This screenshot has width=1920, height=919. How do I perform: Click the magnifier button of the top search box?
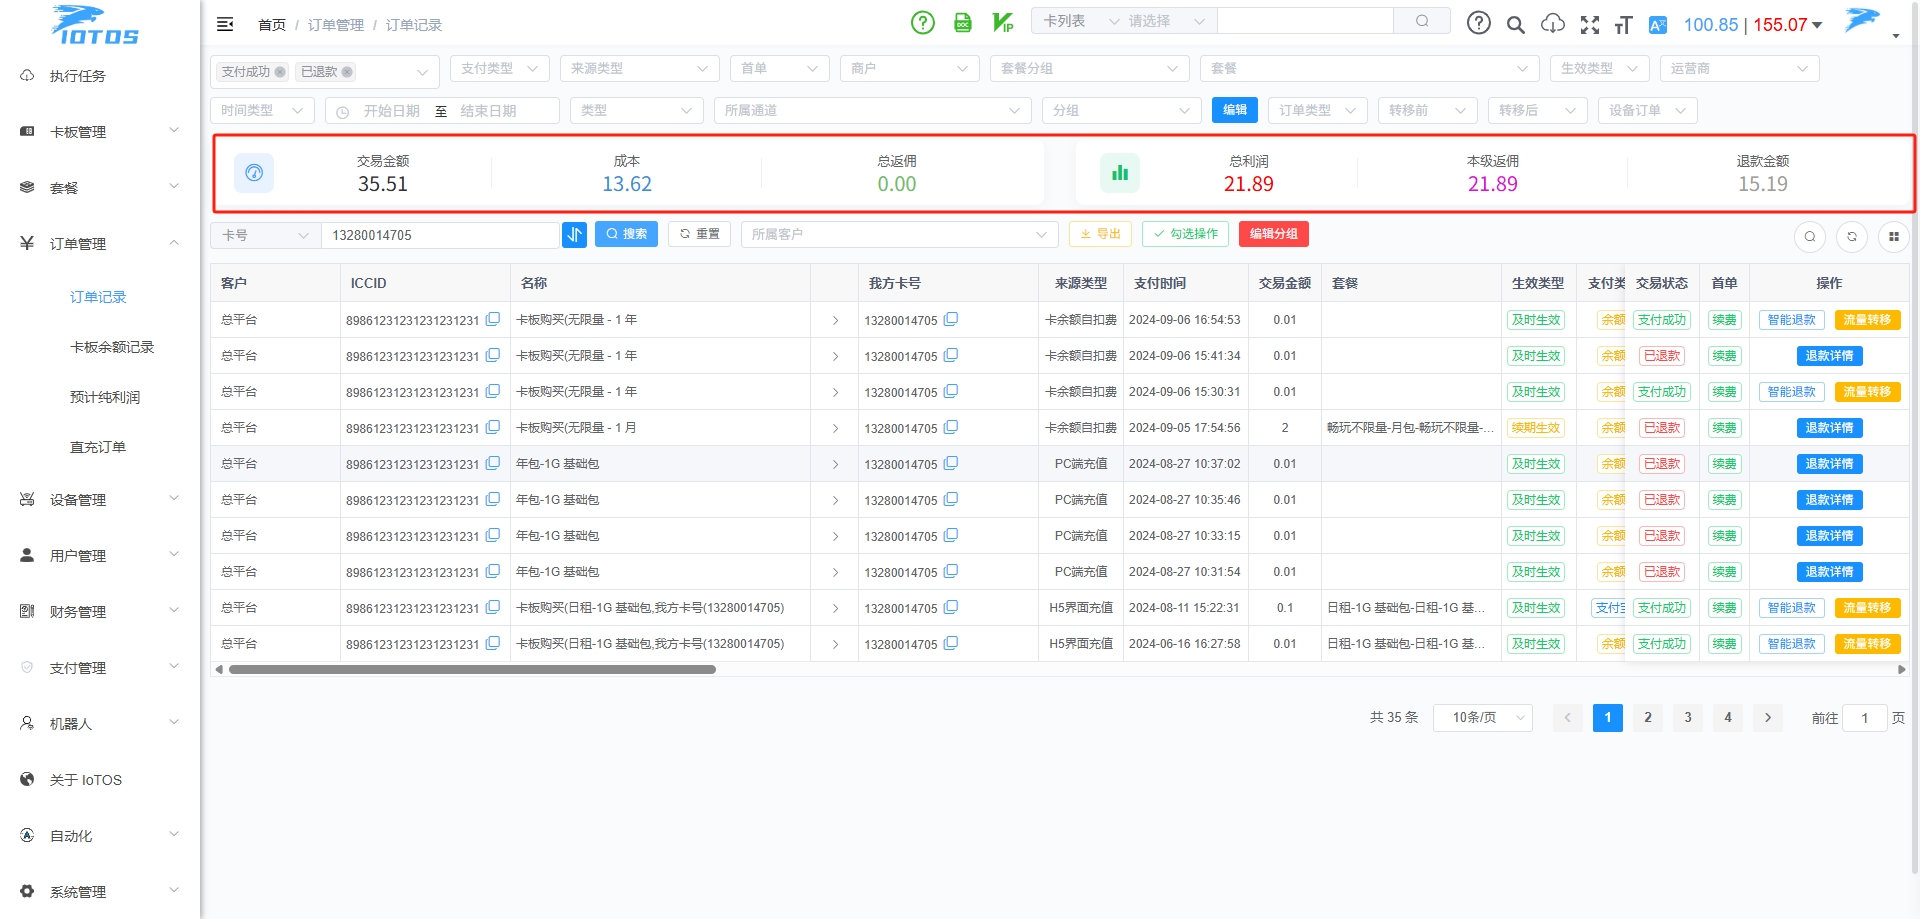point(1422,21)
